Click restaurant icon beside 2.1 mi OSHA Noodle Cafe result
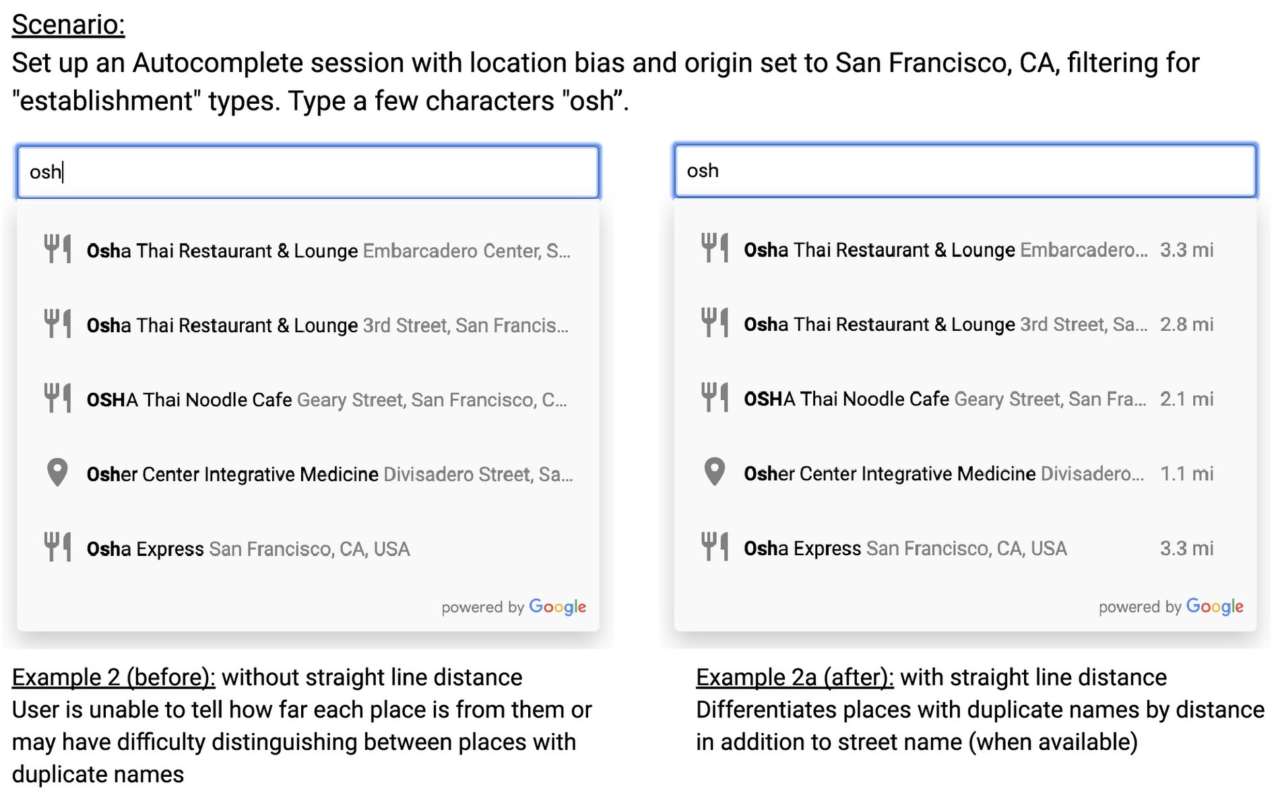This screenshot has height=793, width=1280. 714,398
